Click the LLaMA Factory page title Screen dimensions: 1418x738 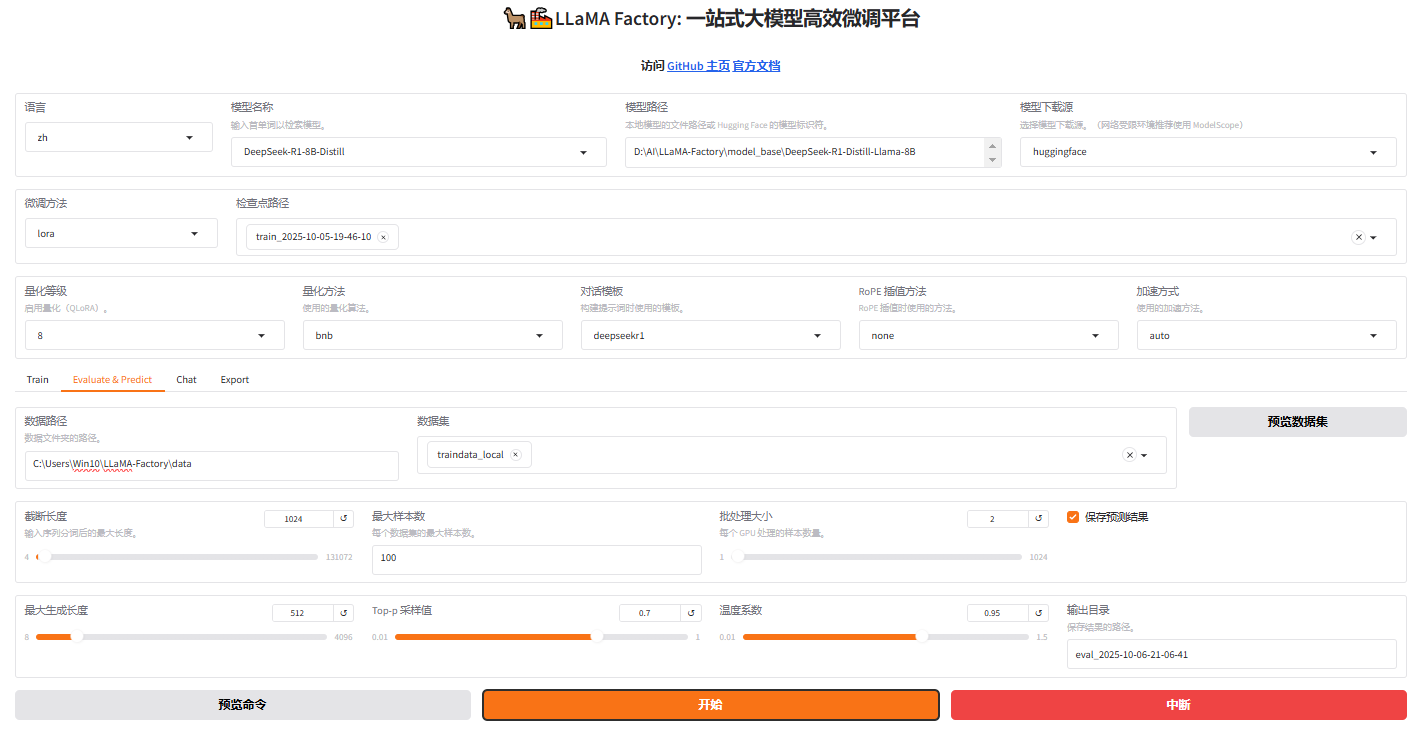tap(710, 18)
